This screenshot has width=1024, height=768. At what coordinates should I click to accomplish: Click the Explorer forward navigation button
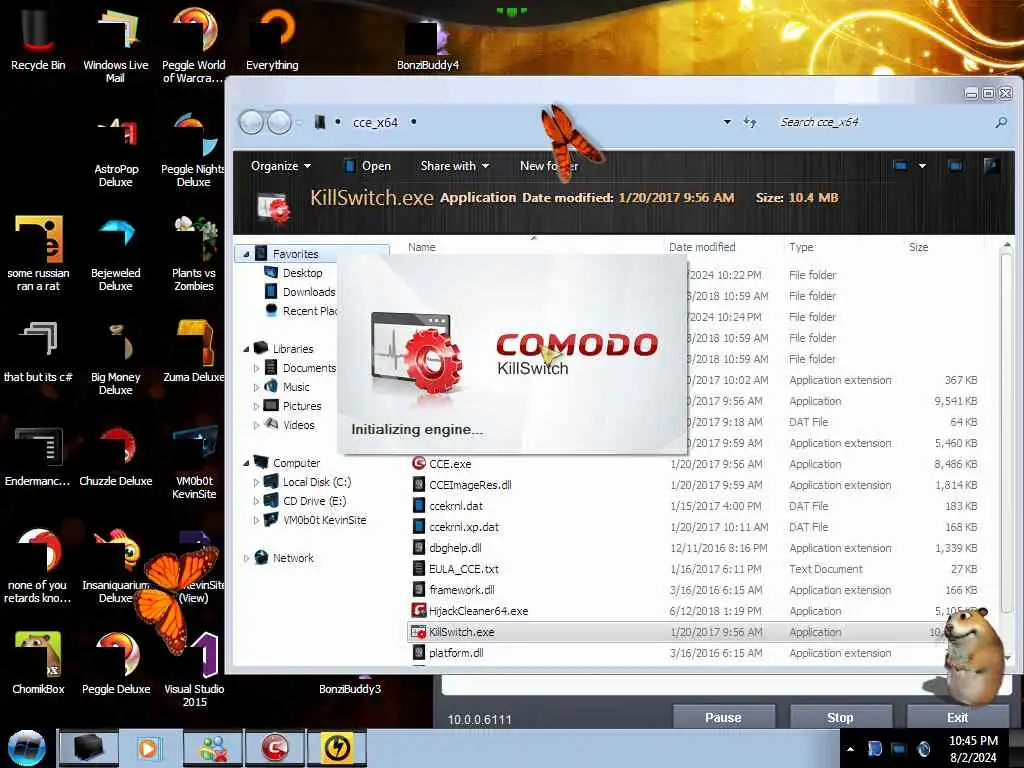click(280, 122)
